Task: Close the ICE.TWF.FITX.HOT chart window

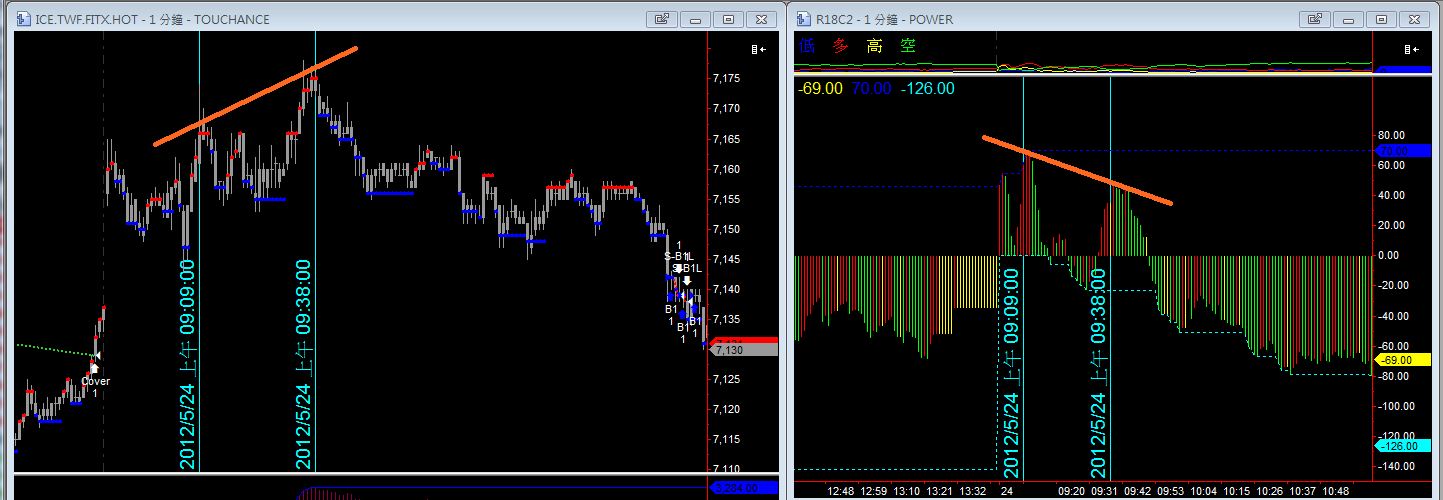Action: click(x=763, y=19)
